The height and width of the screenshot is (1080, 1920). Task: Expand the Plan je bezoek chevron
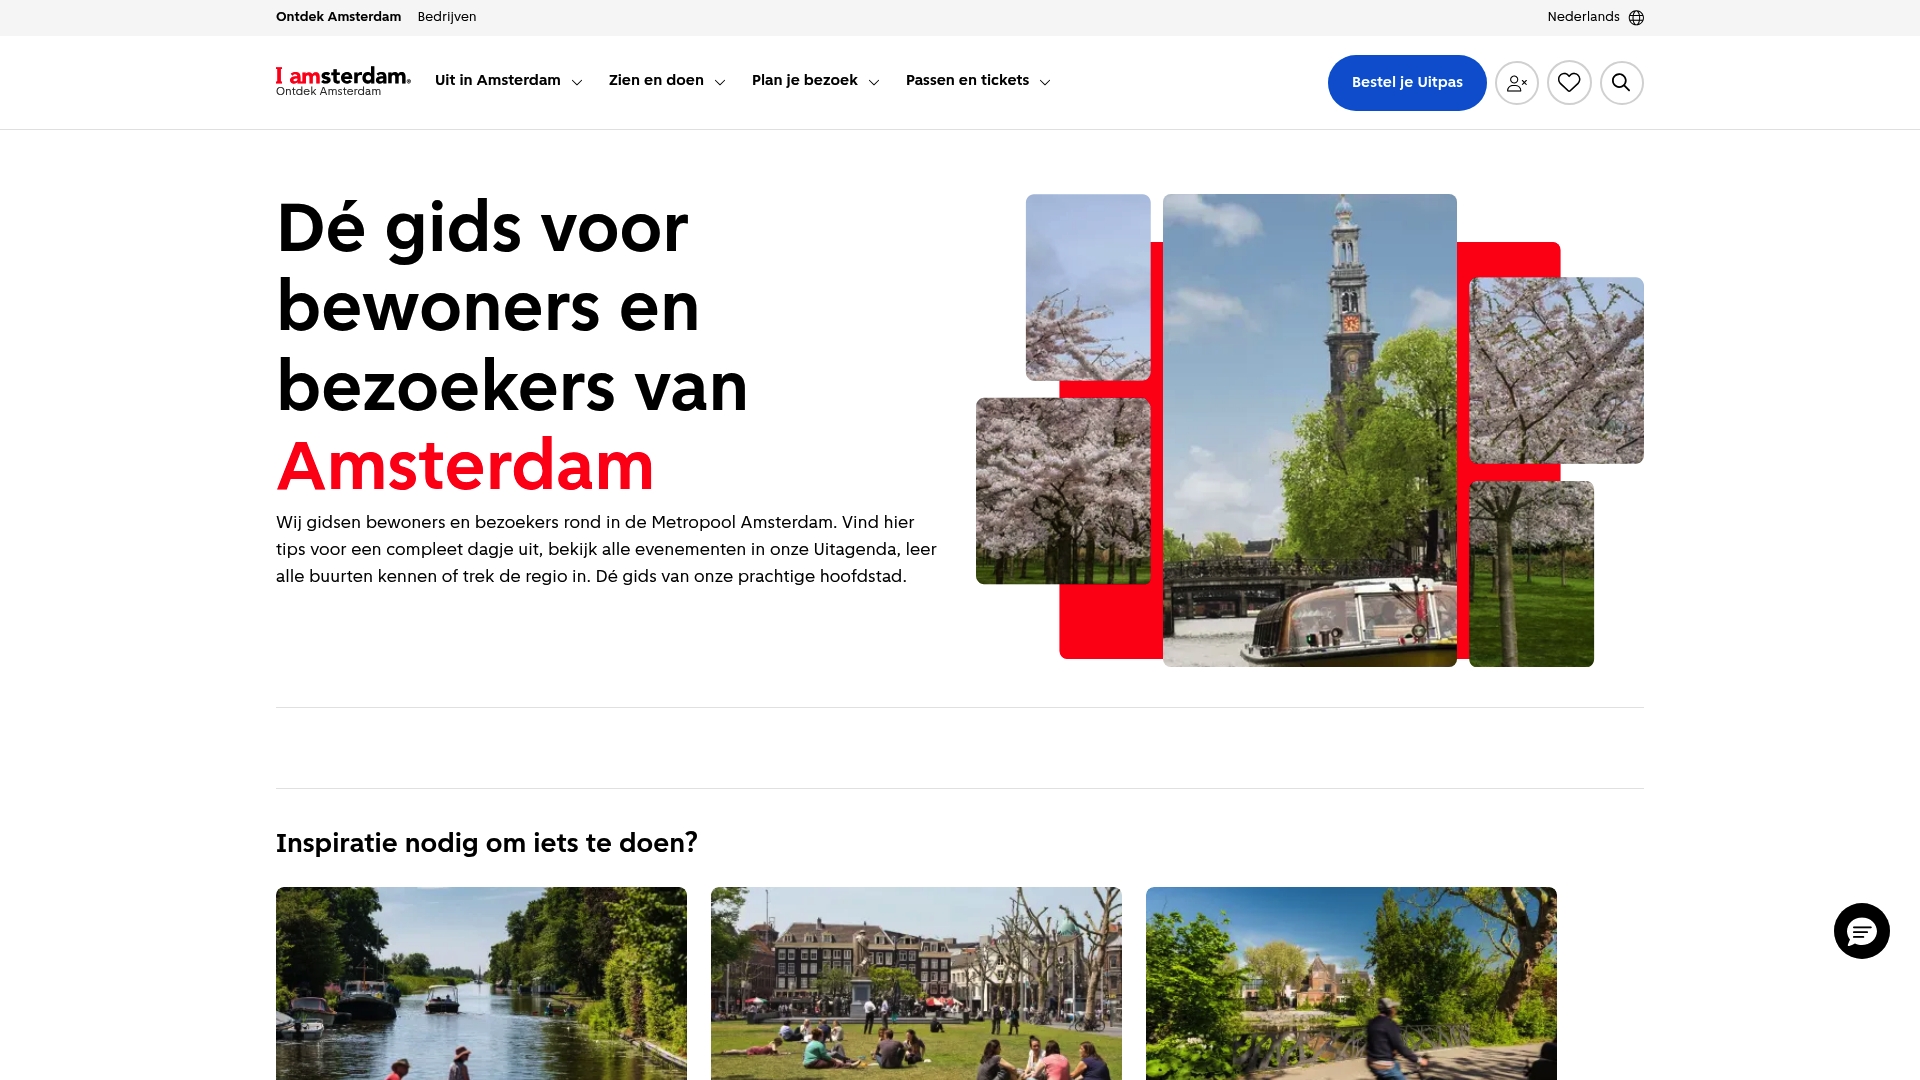click(x=874, y=82)
